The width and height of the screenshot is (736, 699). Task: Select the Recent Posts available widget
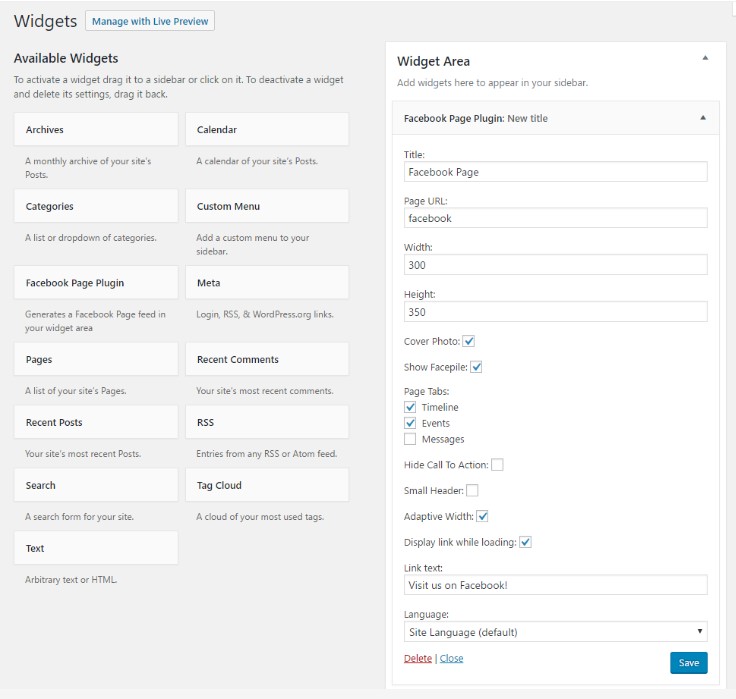96,422
